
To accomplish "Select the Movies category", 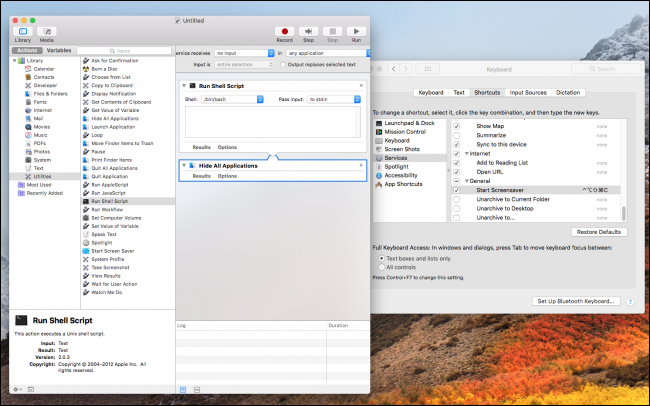I will coord(42,127).
